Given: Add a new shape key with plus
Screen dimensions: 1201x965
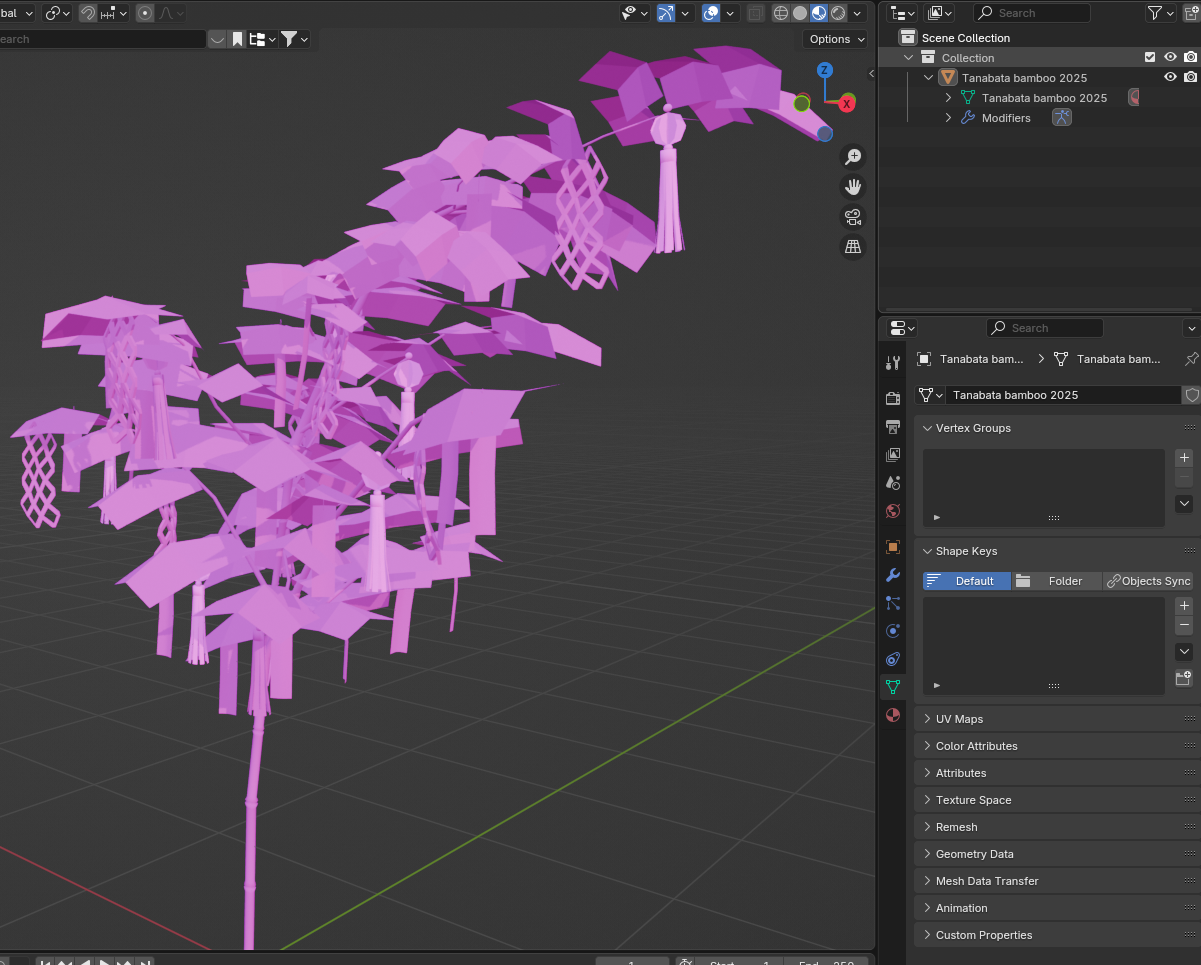Looking at the screenshot, I should (x=1184, y=606).
